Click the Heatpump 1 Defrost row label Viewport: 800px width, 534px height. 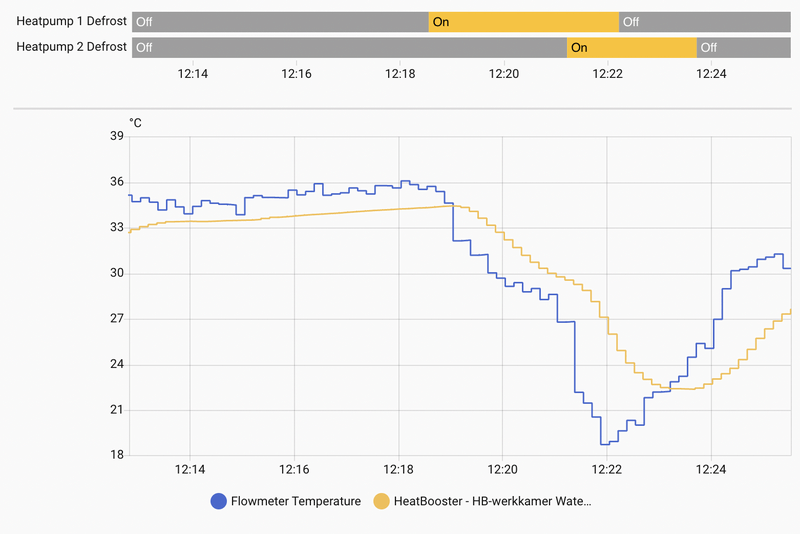pyautogui.click(x=71, y=21)
